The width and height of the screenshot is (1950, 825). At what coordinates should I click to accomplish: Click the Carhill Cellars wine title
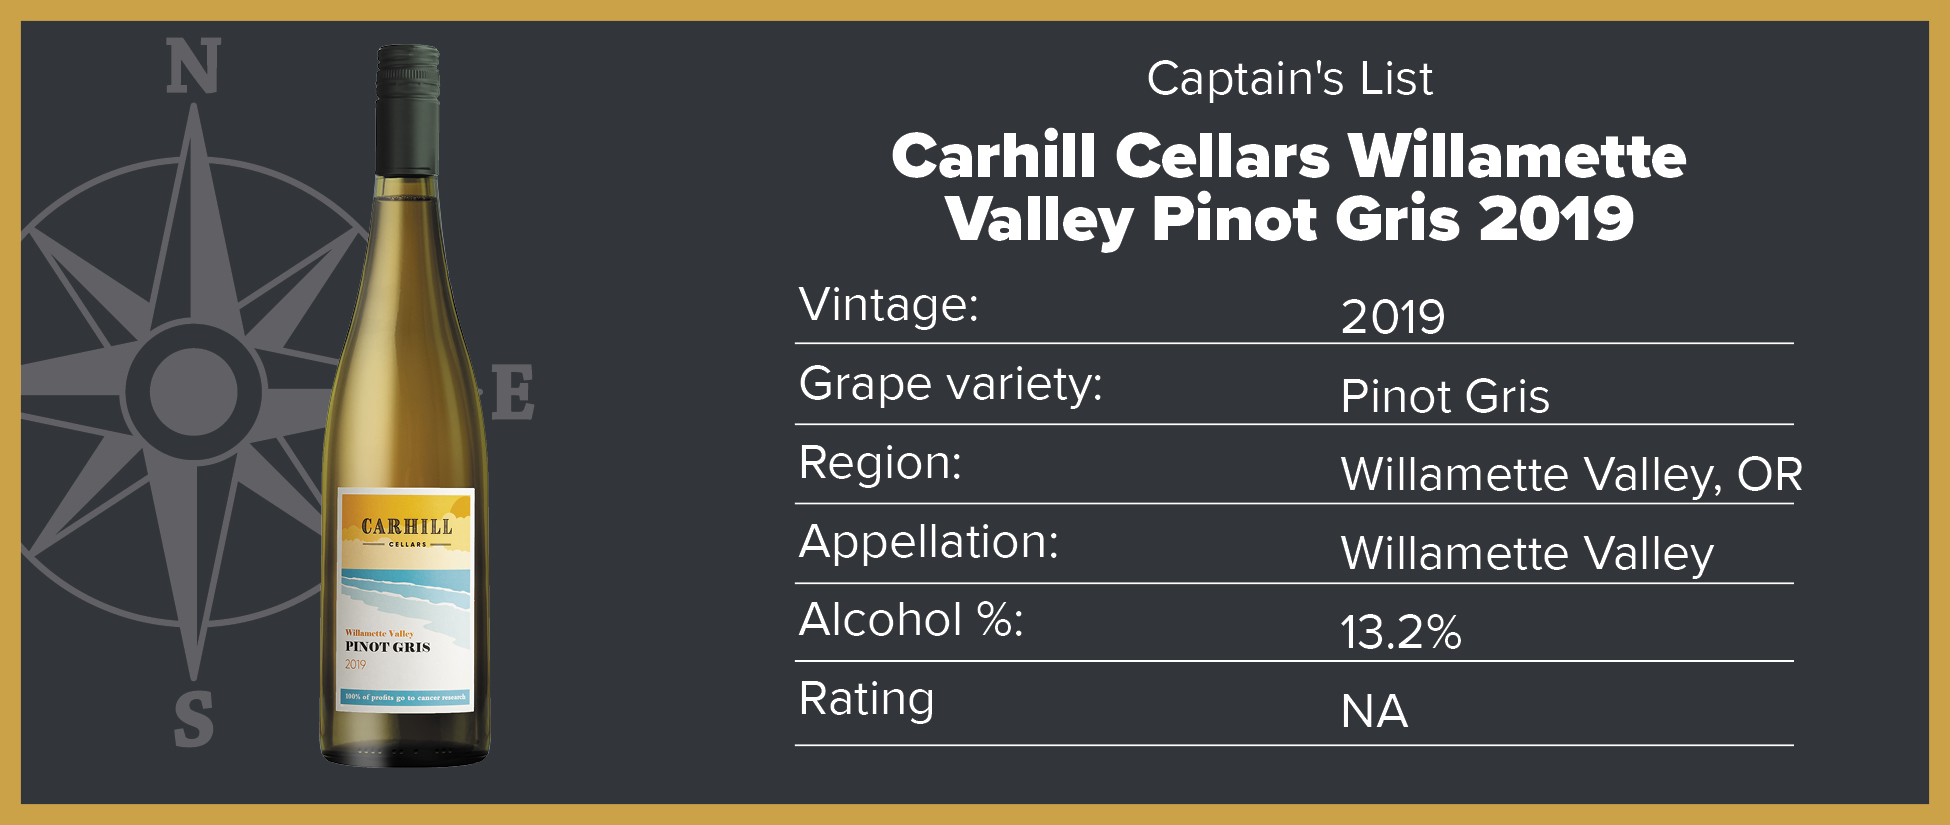1289,187
